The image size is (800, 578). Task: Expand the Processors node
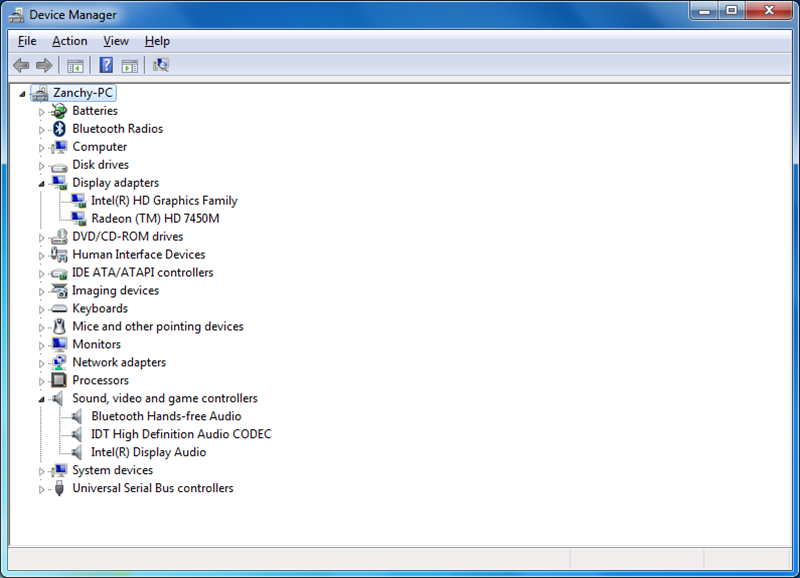41,381
